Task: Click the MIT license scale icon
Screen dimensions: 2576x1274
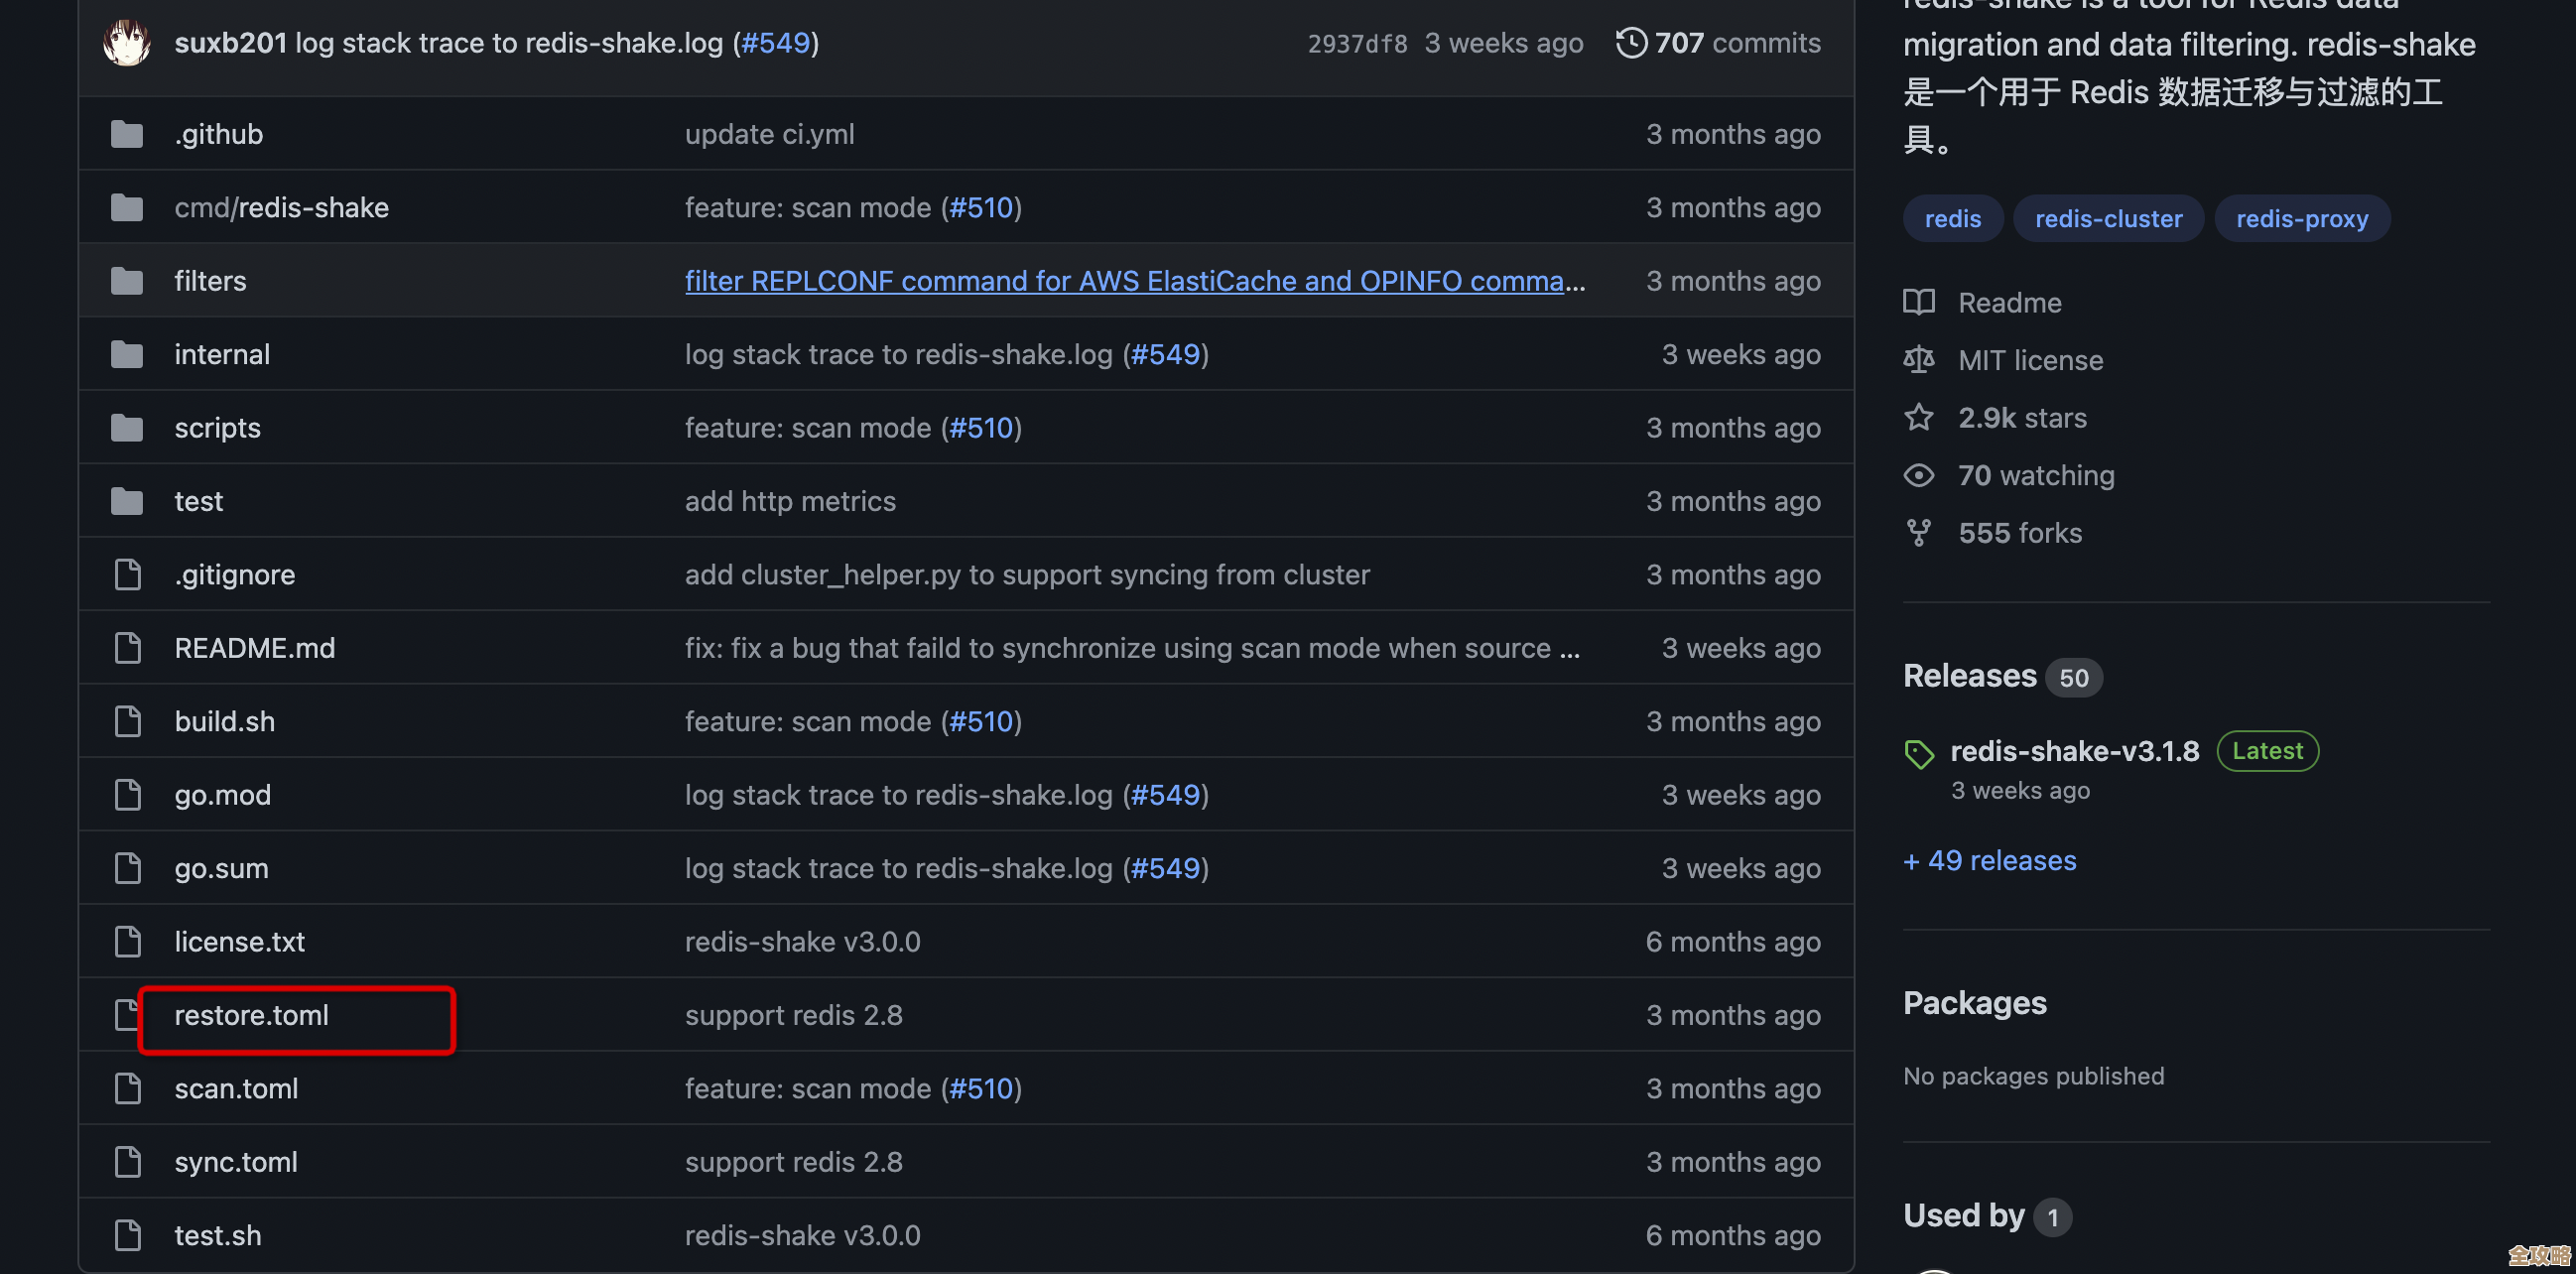Action: pos(1918,360)
